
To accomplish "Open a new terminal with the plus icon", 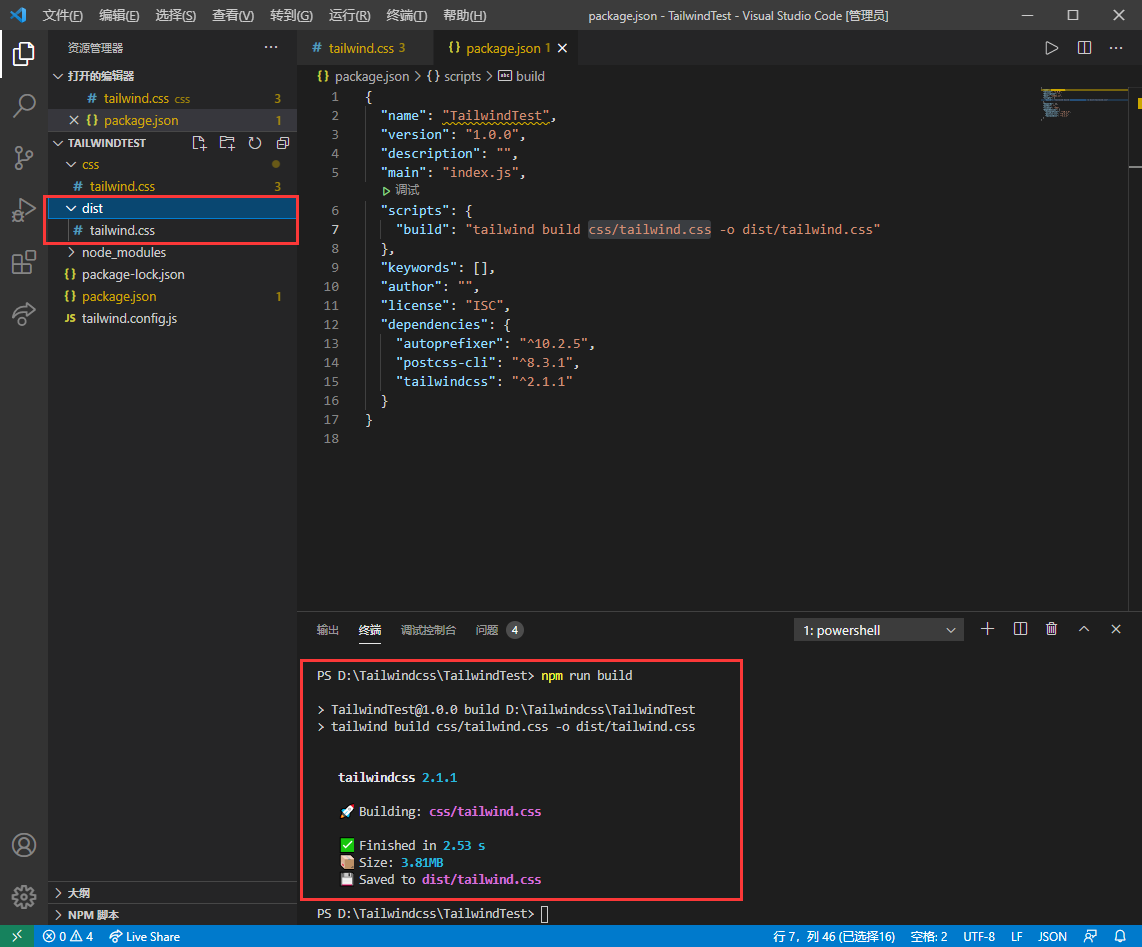I will 987,629.
